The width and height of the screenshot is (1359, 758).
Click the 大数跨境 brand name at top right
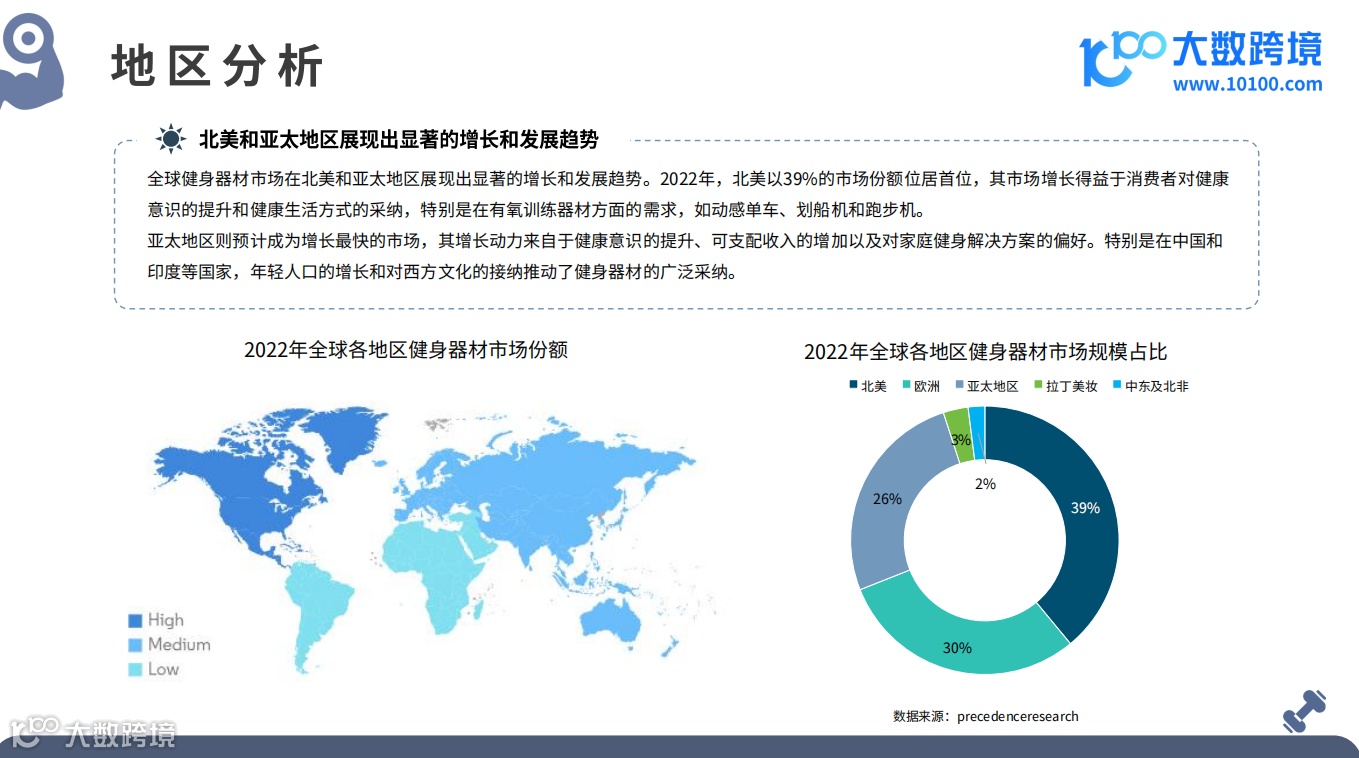pyautogui.click(x=1247, y=48)
